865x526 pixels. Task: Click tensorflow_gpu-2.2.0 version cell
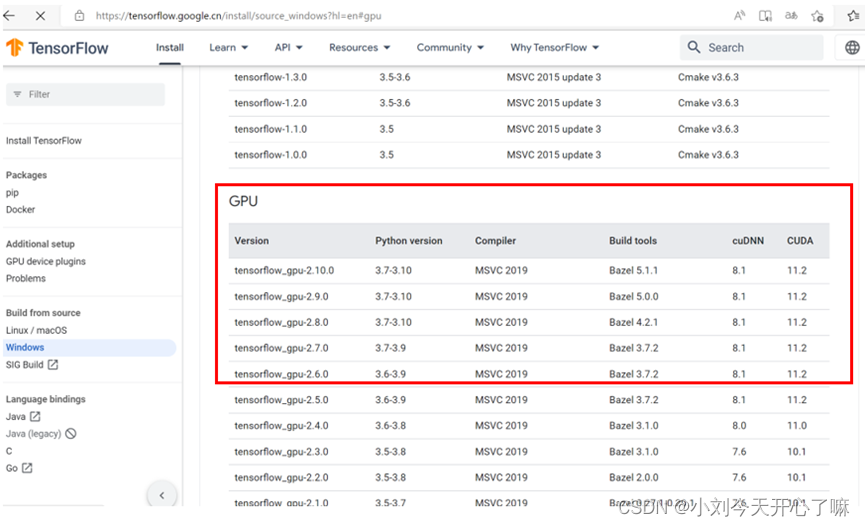(281, 477)
